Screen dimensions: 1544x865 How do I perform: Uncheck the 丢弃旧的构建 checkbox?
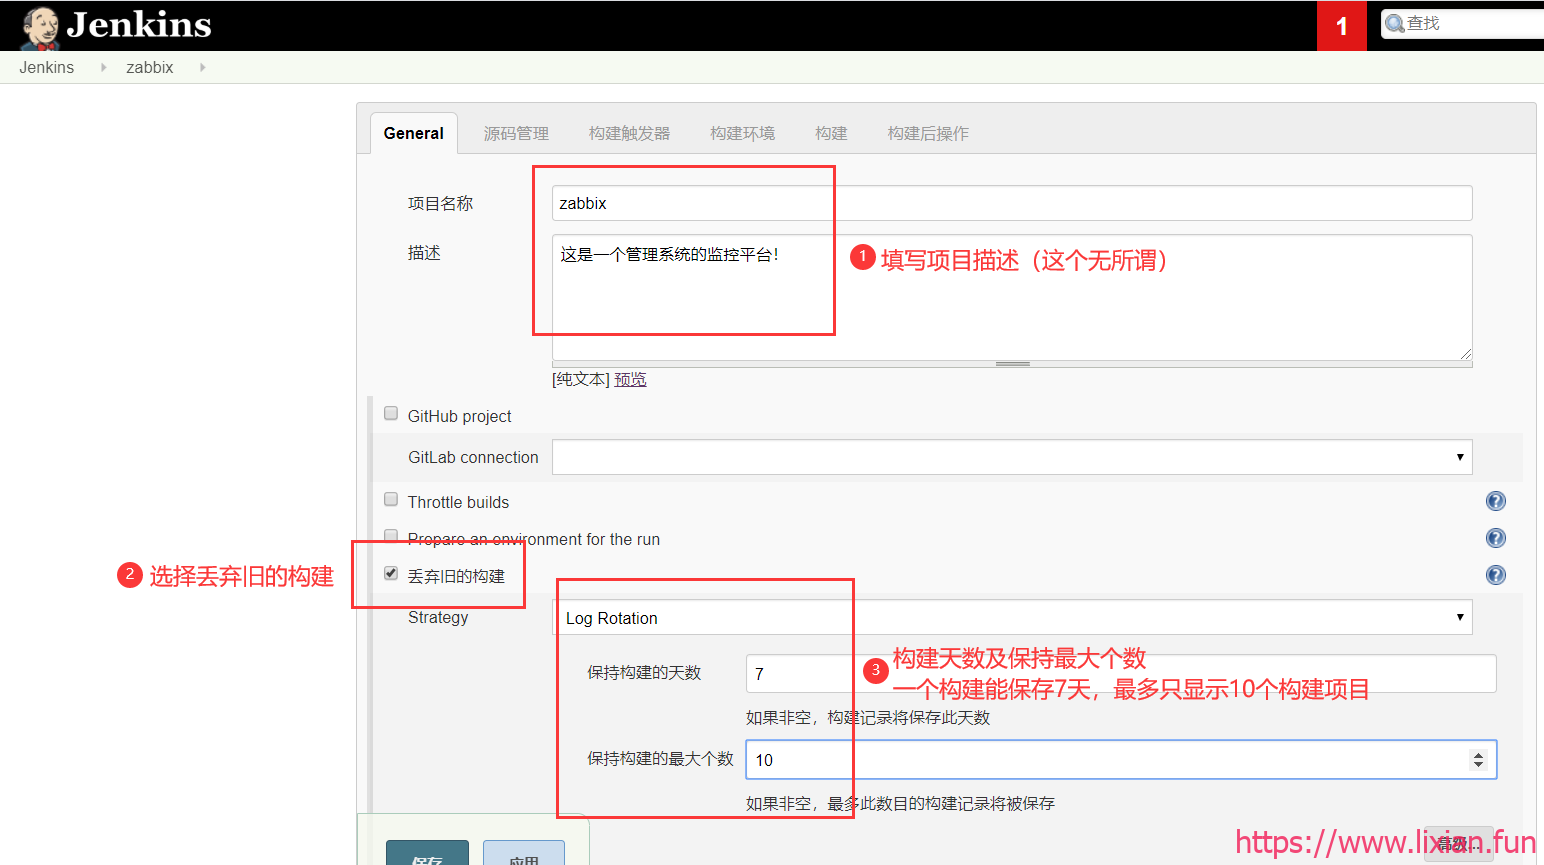(391, 573)
